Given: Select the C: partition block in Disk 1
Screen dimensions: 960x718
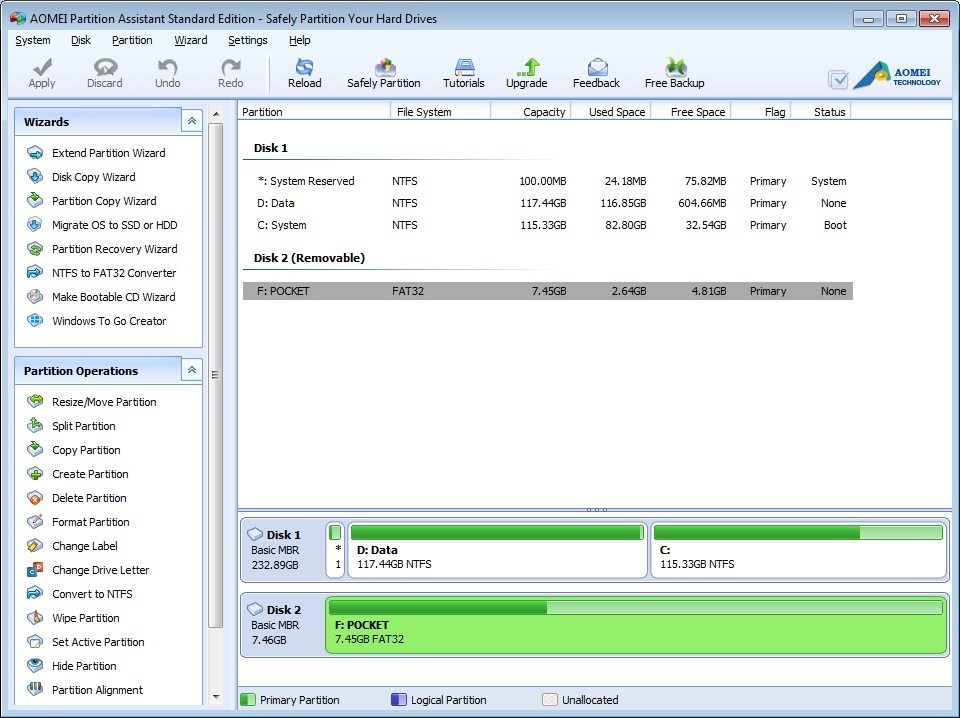Looking at the screenshot, I should (798, 550).
